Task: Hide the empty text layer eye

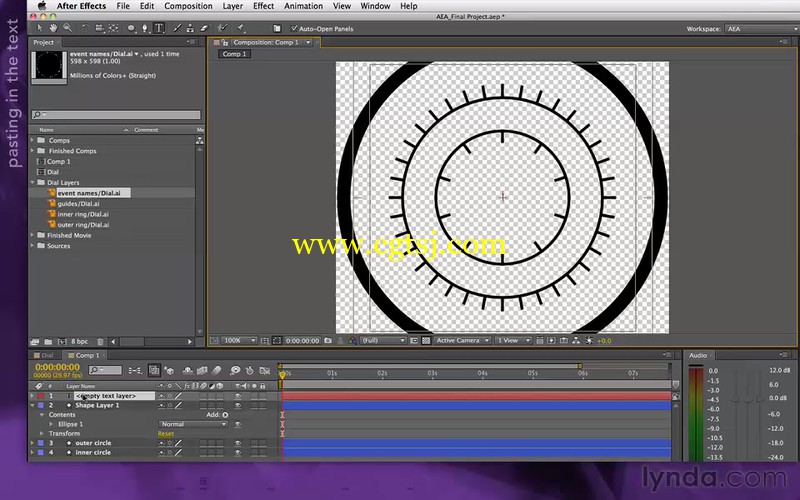Action: click(238, 396)
